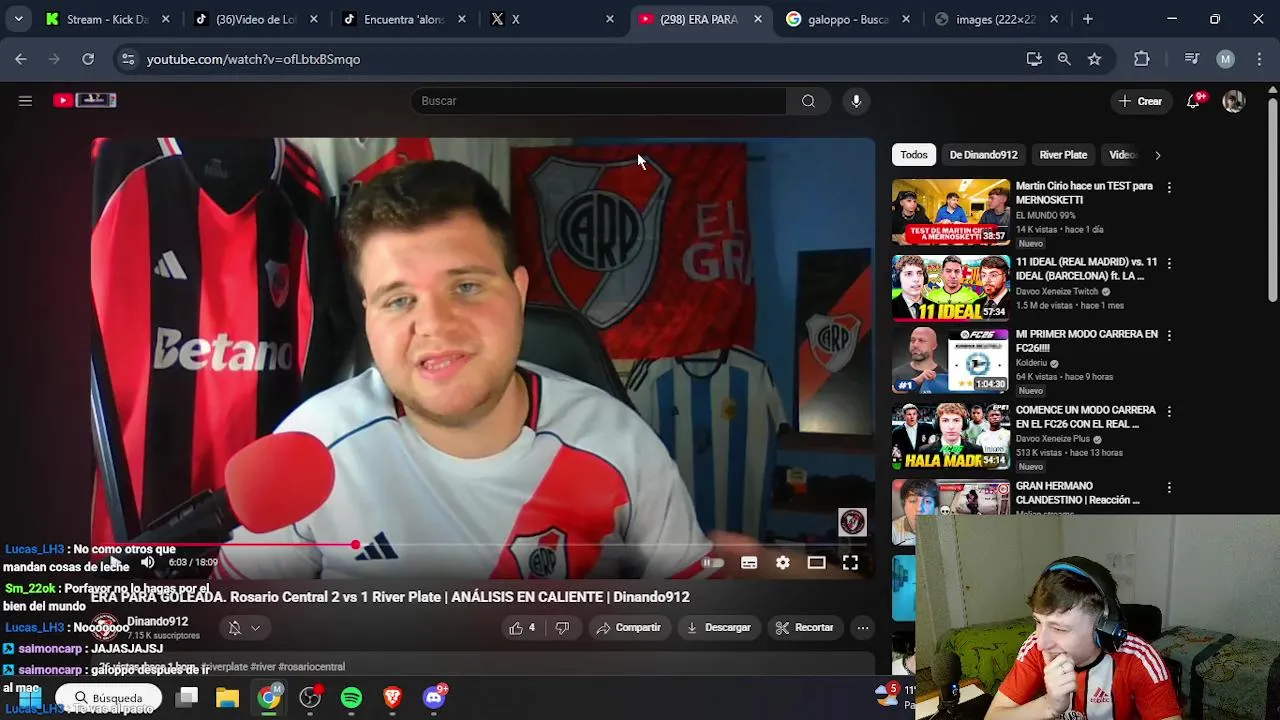Open the Martin Cirio TEST video thumbnail
This screenshot has width=1280, height=720.
pyautogui.click(x=951, y=212)
